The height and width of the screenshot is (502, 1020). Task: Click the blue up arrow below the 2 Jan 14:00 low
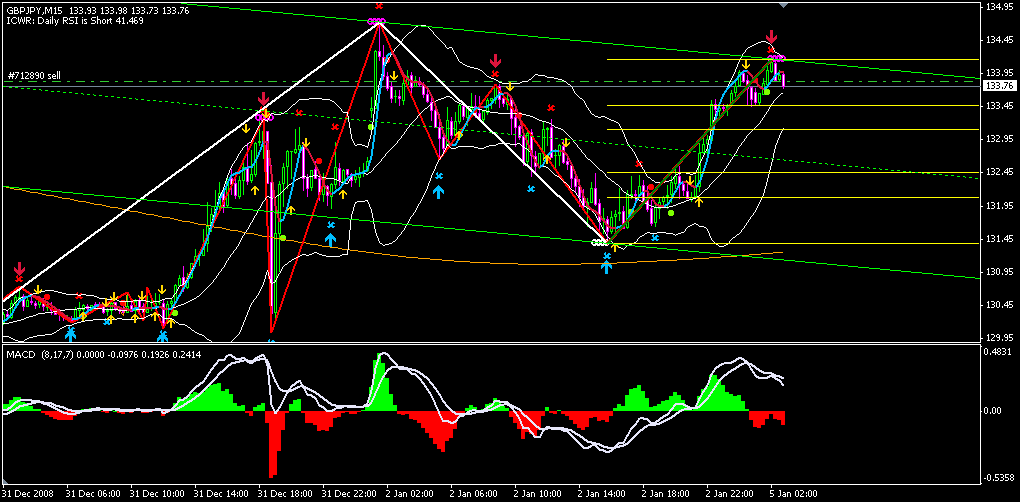[606, 267]
